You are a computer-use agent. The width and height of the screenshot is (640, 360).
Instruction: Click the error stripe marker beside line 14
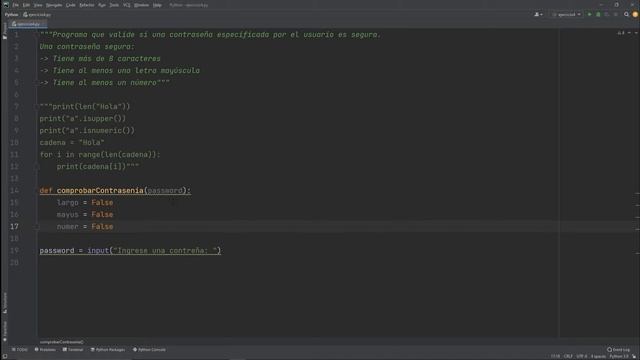[637, 193]
